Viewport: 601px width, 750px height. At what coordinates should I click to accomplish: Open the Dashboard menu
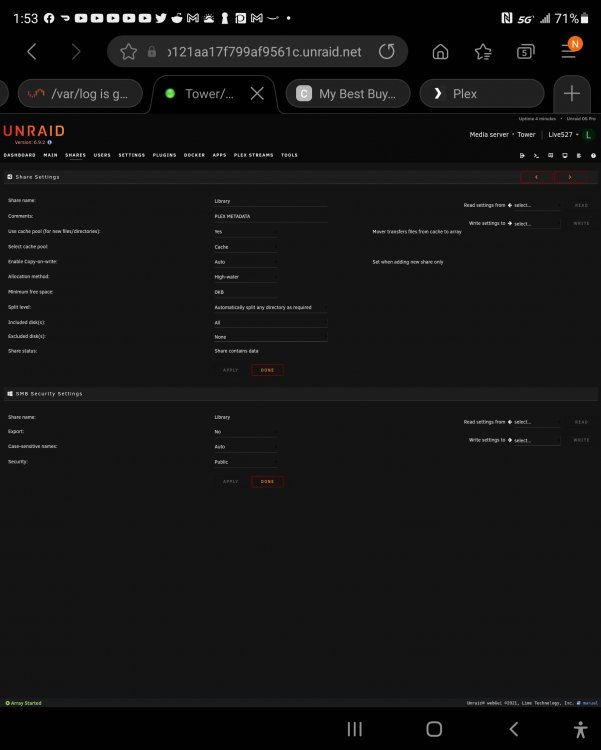(x=20, y=155)
